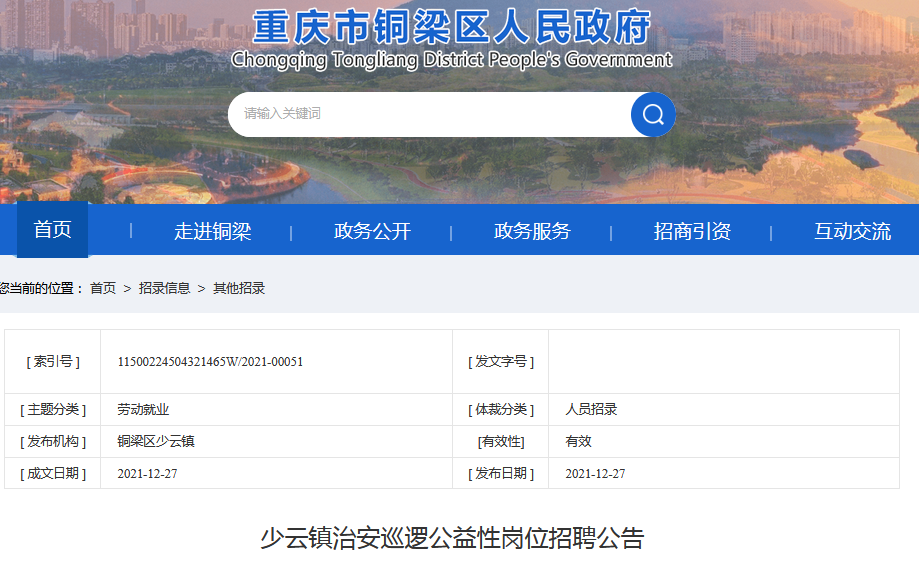The width and height of the screenshot is (919, 562).
Task: Open the 首页 navigation tab
Action: click(52, 230)
